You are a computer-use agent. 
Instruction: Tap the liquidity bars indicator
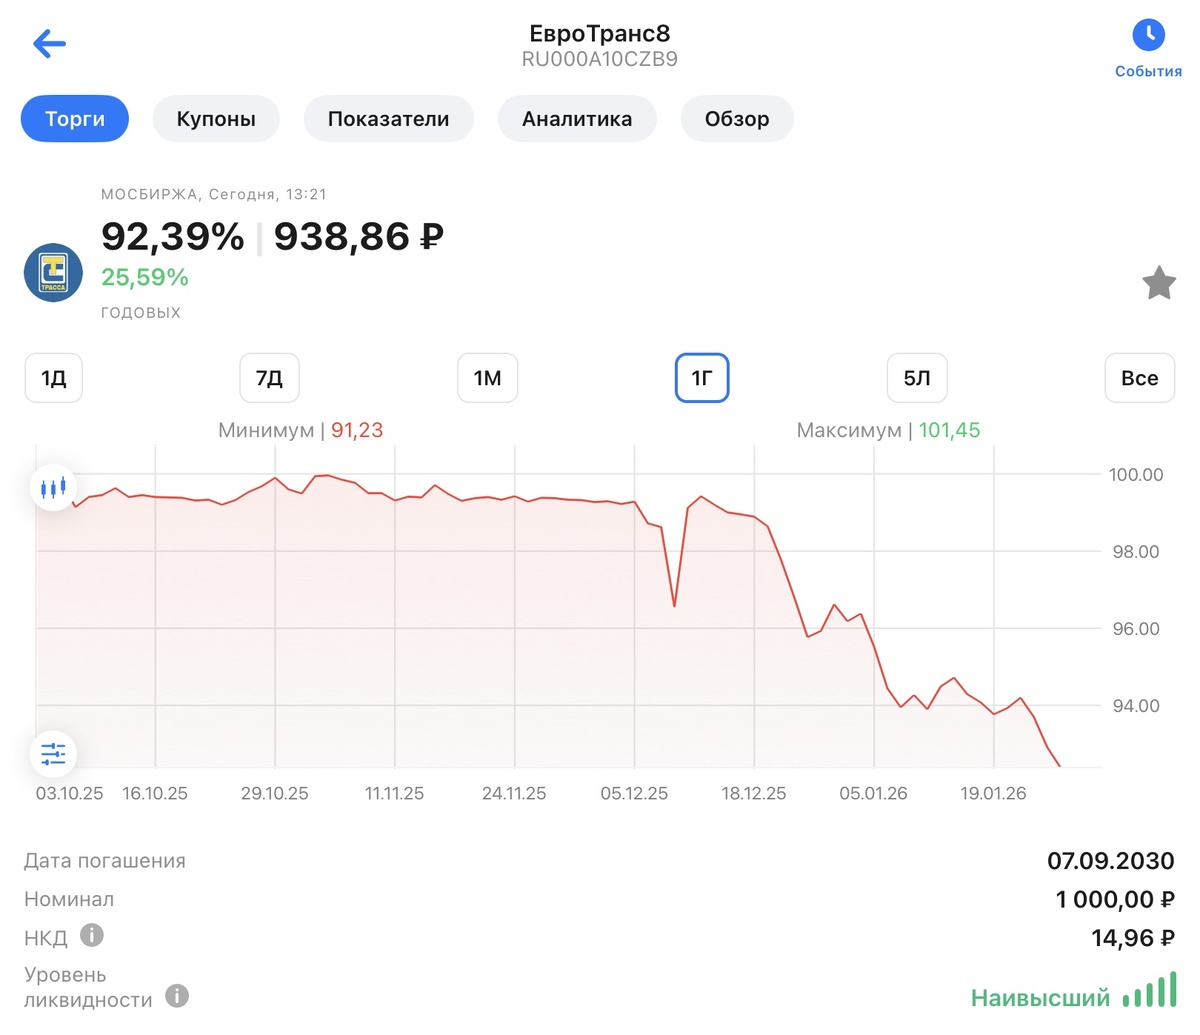(x=1150, y=989)
